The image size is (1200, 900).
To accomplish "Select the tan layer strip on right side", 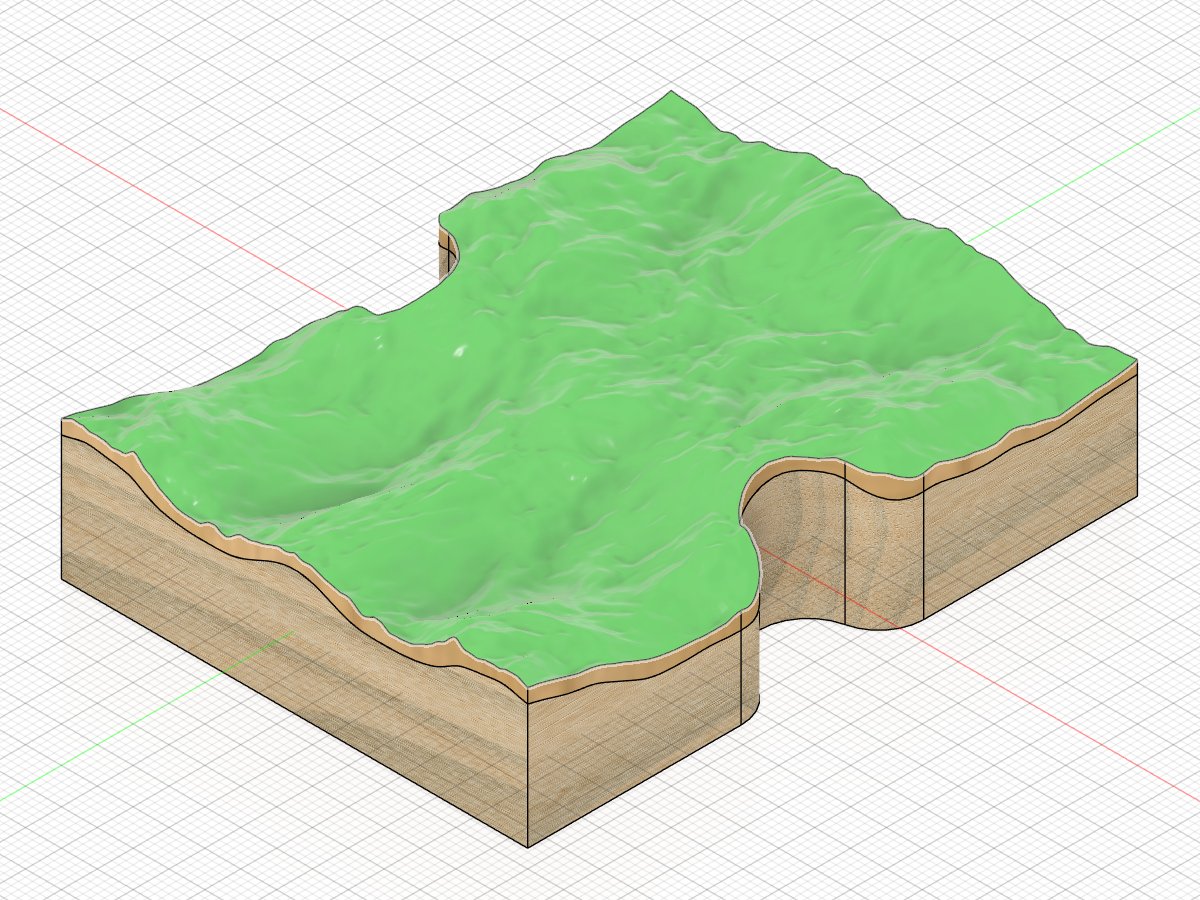I will (1030, 425).
